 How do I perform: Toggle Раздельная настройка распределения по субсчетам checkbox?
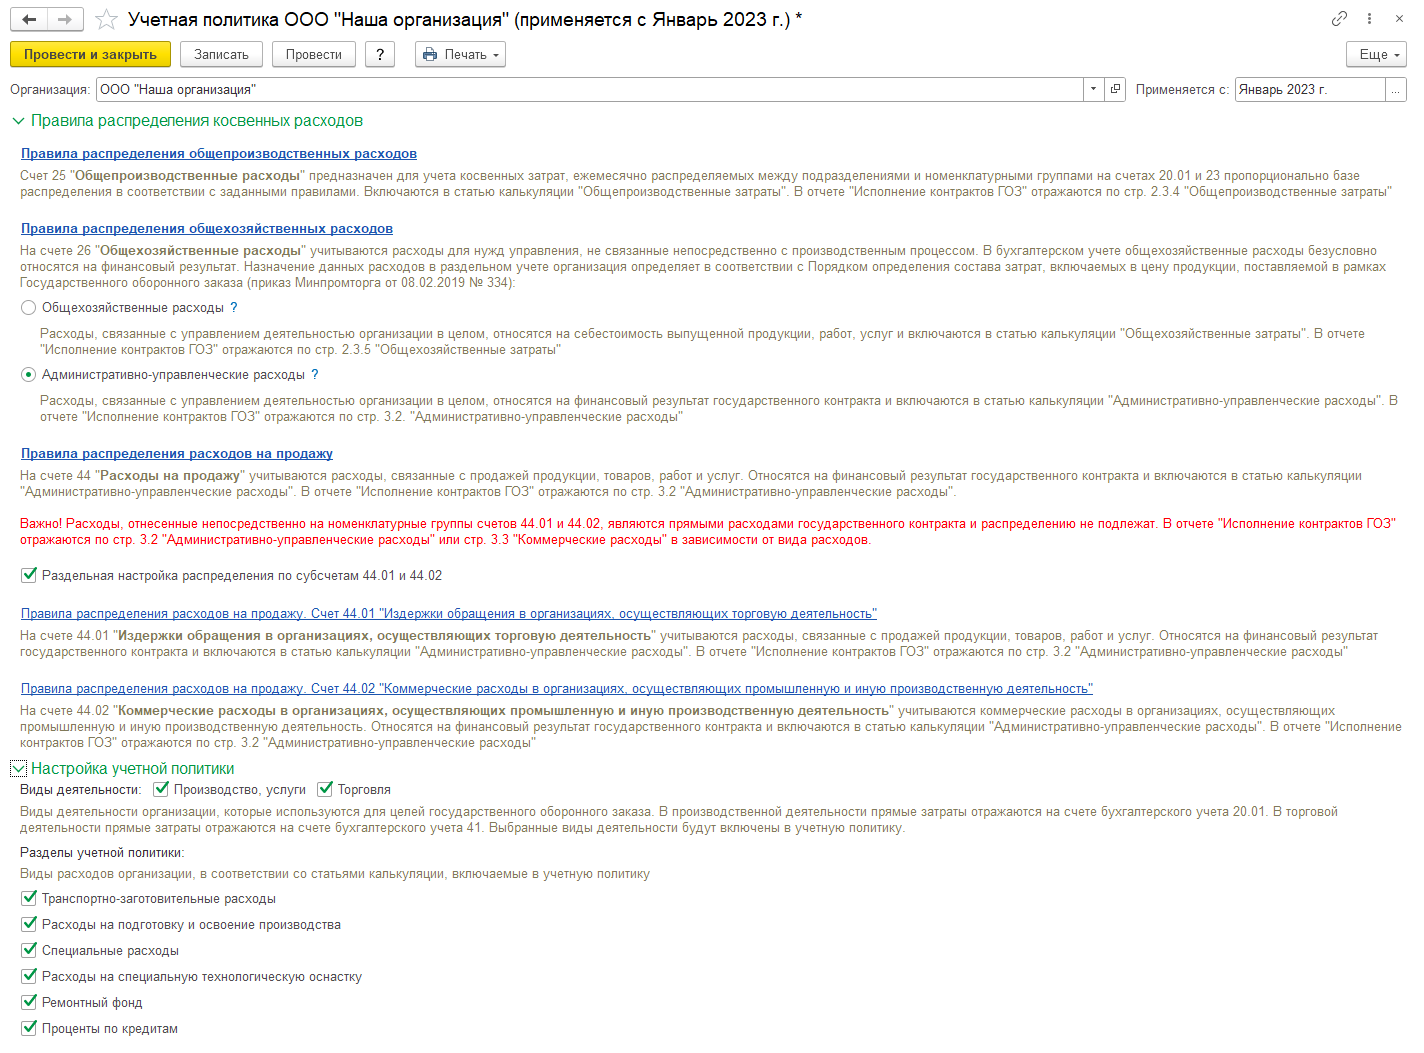click(29, 575)
